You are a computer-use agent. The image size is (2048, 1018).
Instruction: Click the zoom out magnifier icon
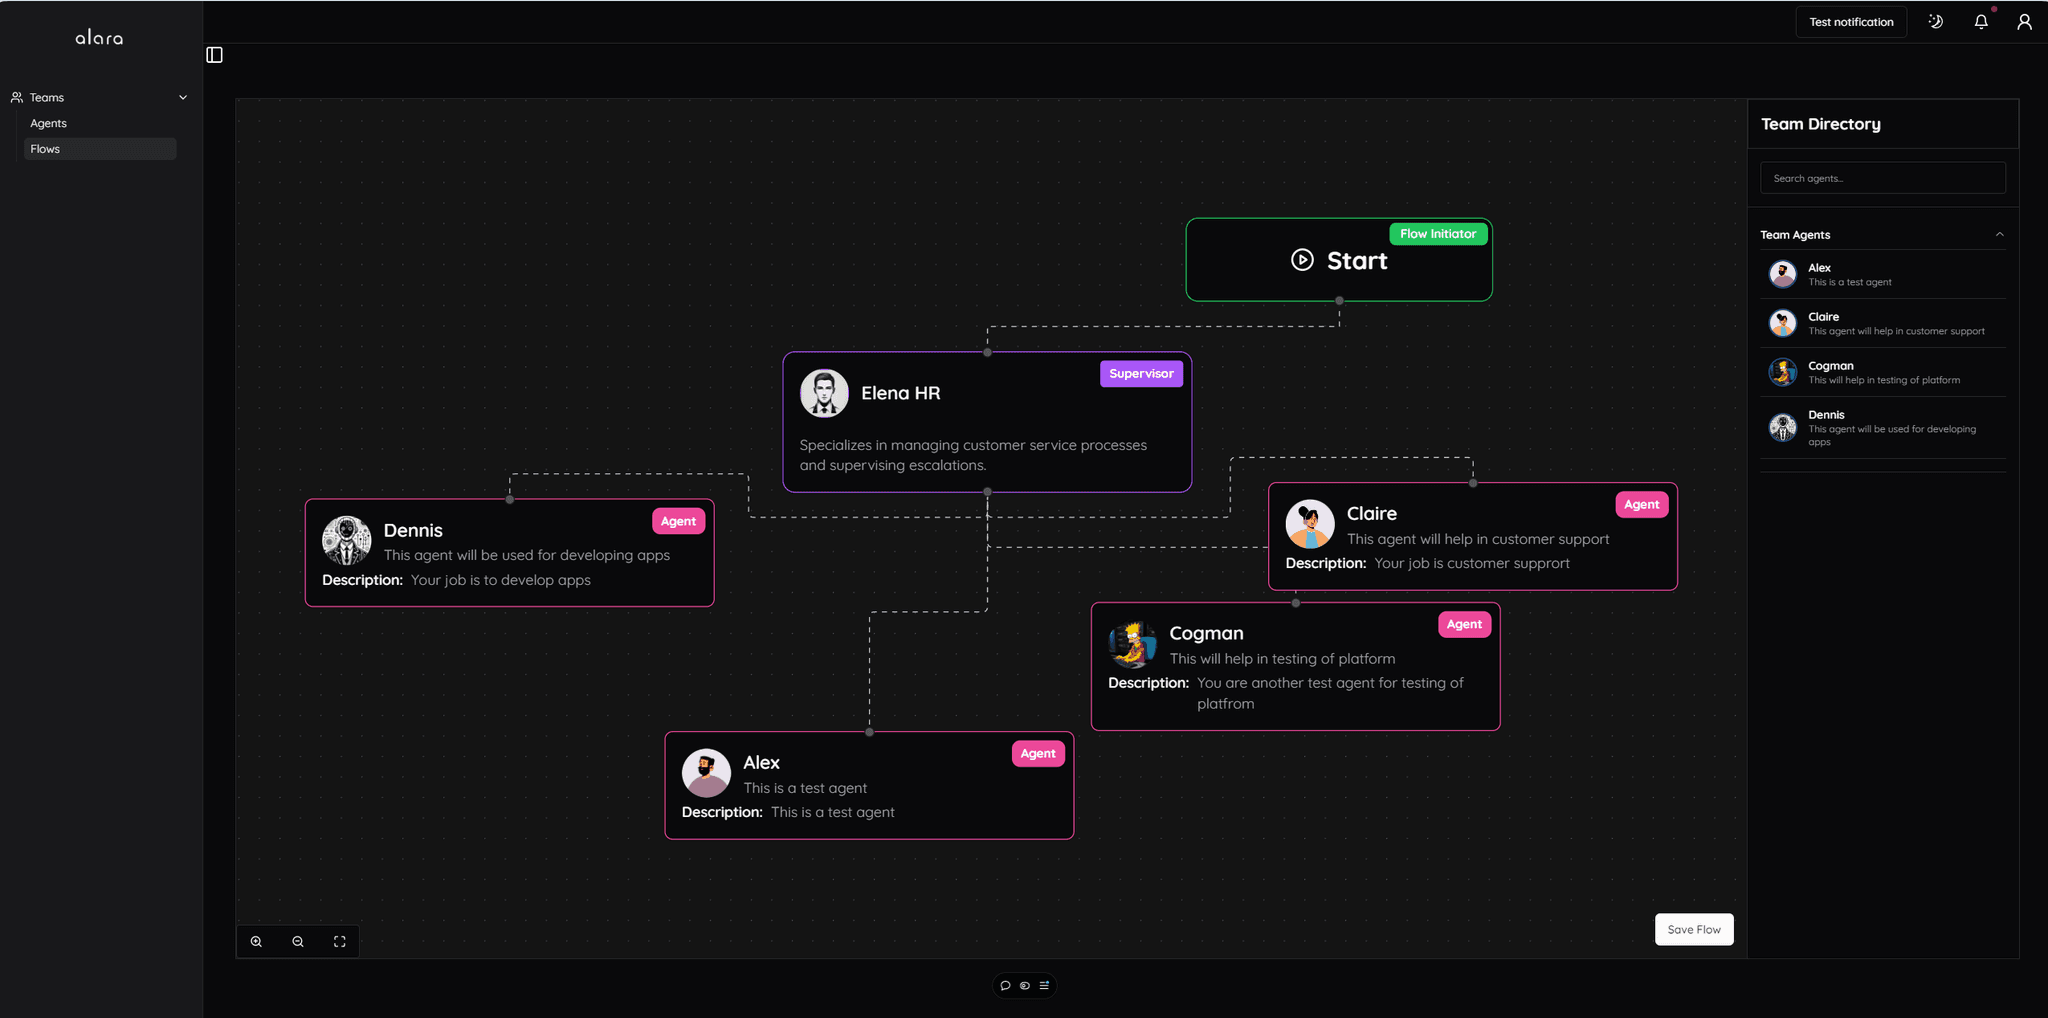click(x=298, y=942)
